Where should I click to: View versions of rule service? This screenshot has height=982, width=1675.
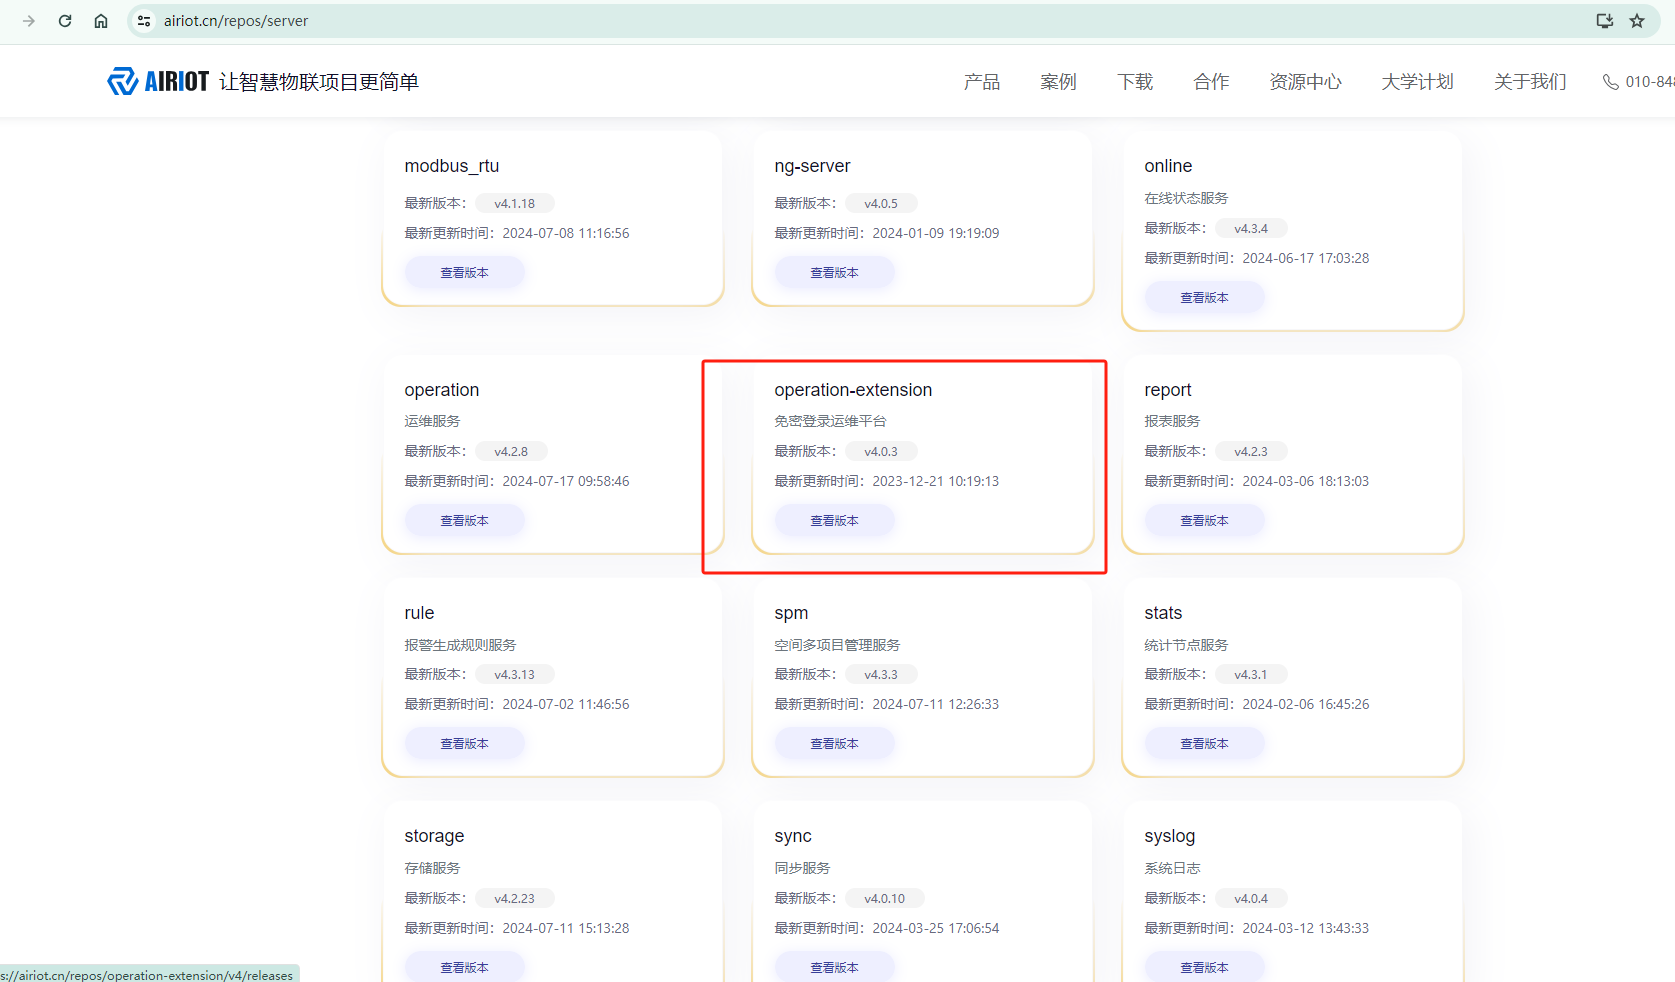465,744
